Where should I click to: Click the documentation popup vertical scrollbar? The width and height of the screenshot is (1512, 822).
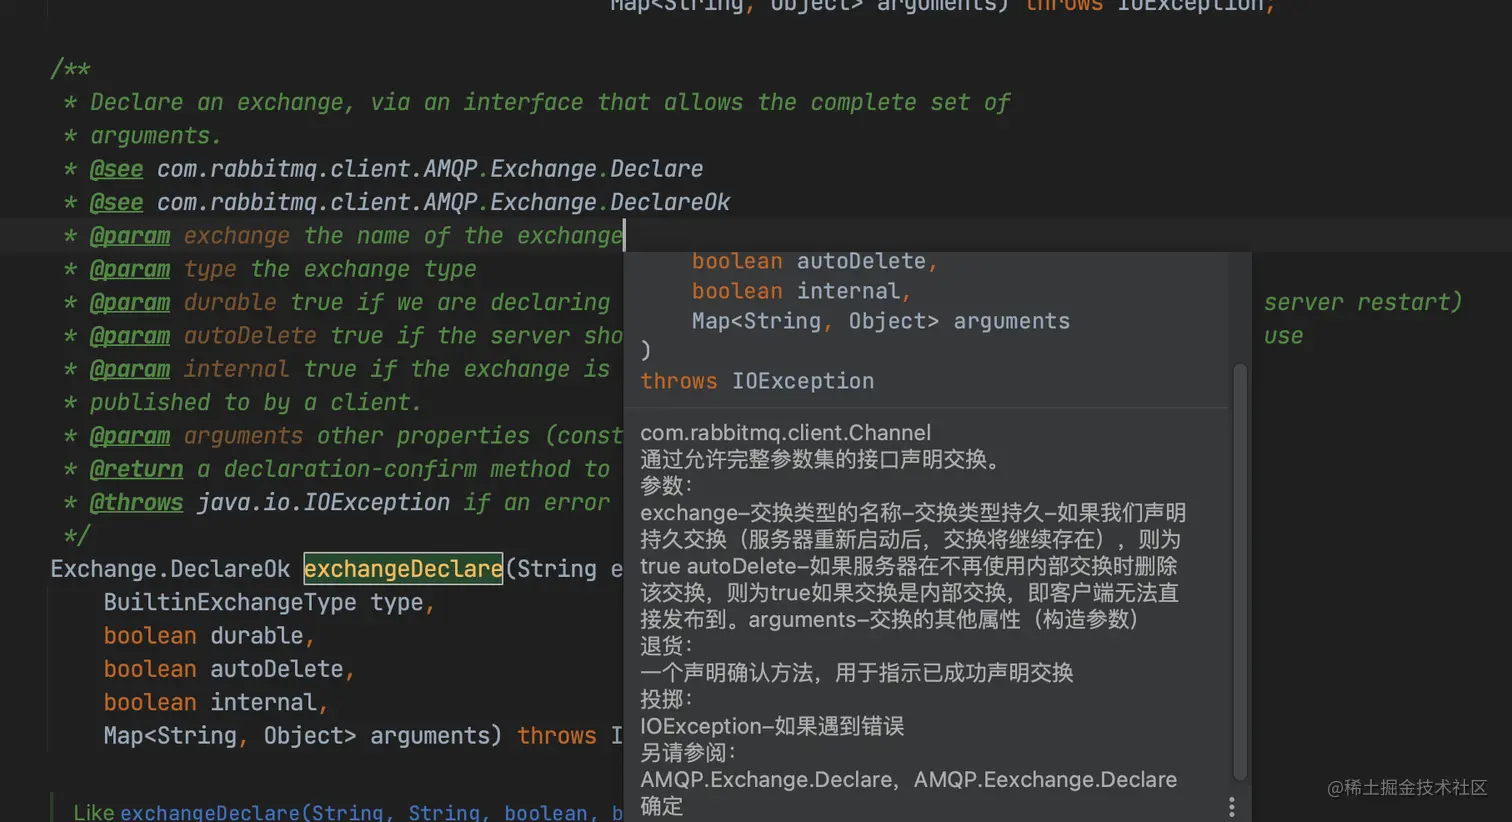[1240, 571]
